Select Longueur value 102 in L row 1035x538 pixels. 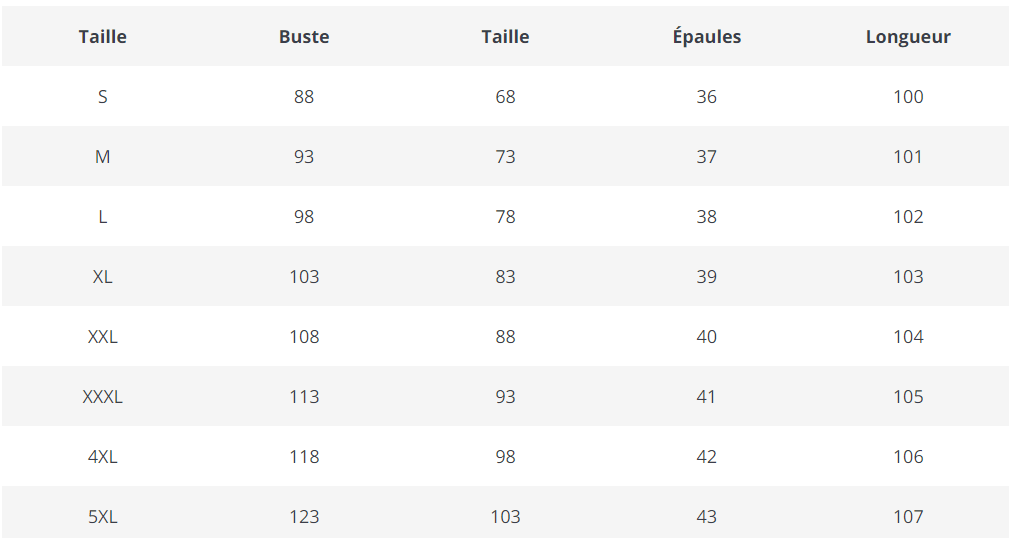908,217
